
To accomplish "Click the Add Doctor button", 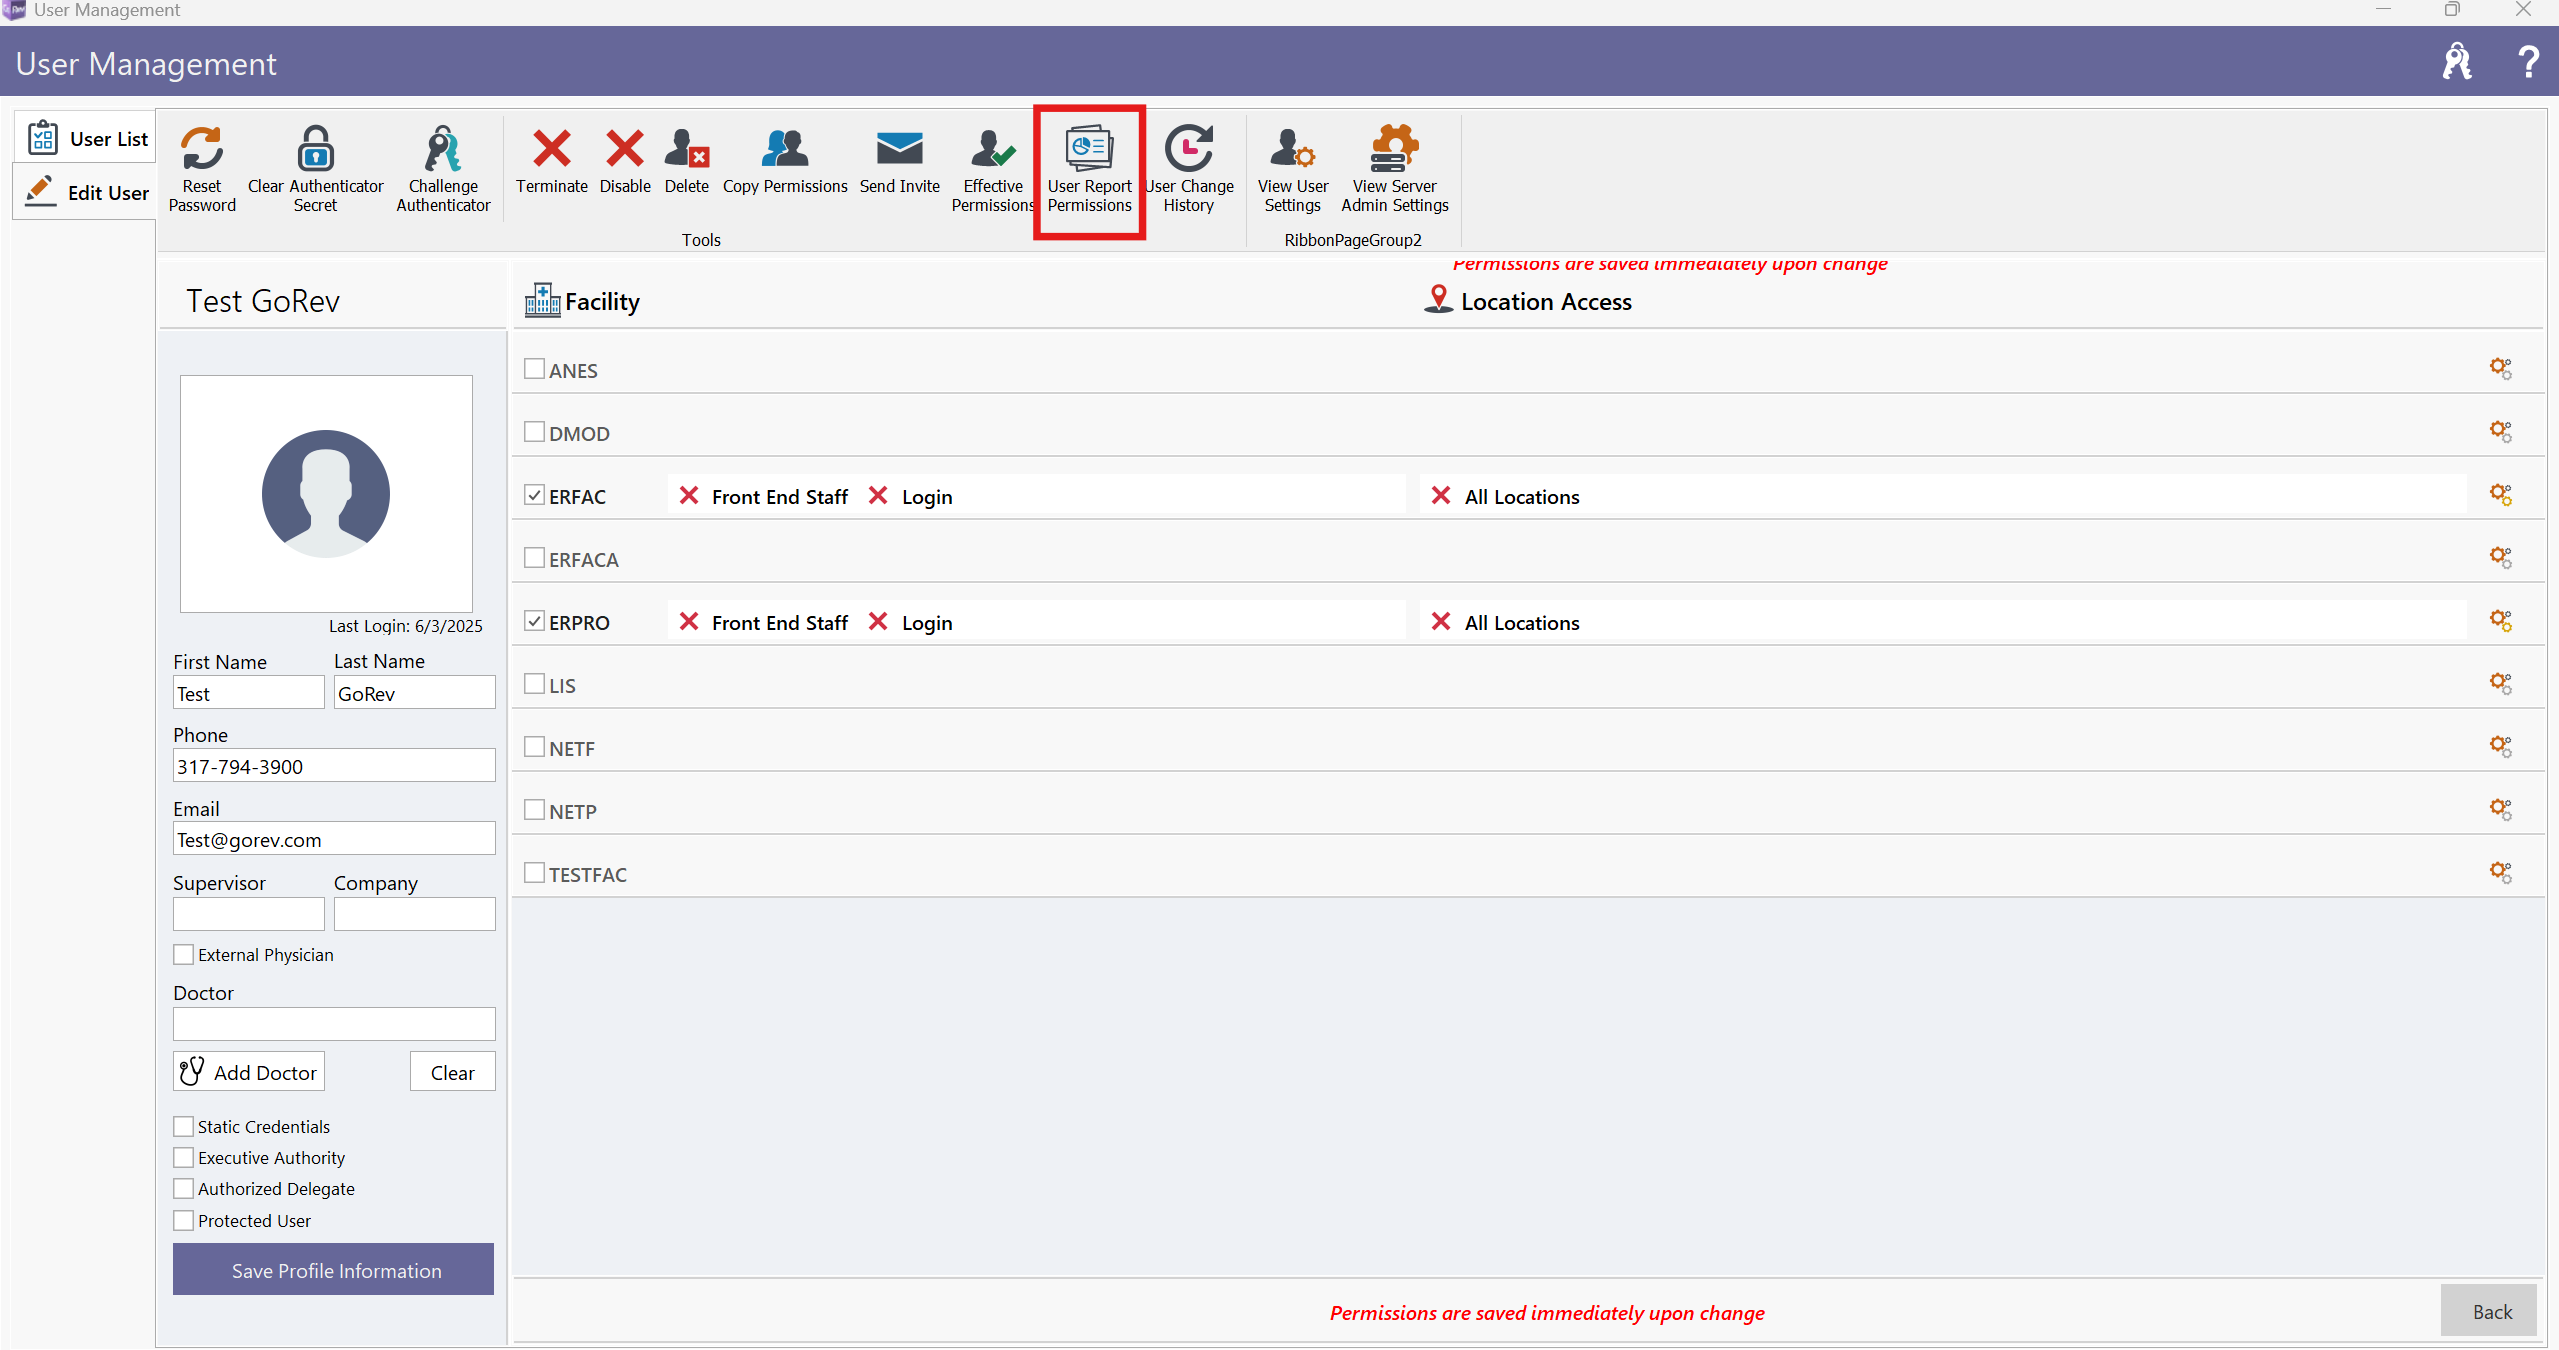I will pyautogui.click(x=249, y=1072).
